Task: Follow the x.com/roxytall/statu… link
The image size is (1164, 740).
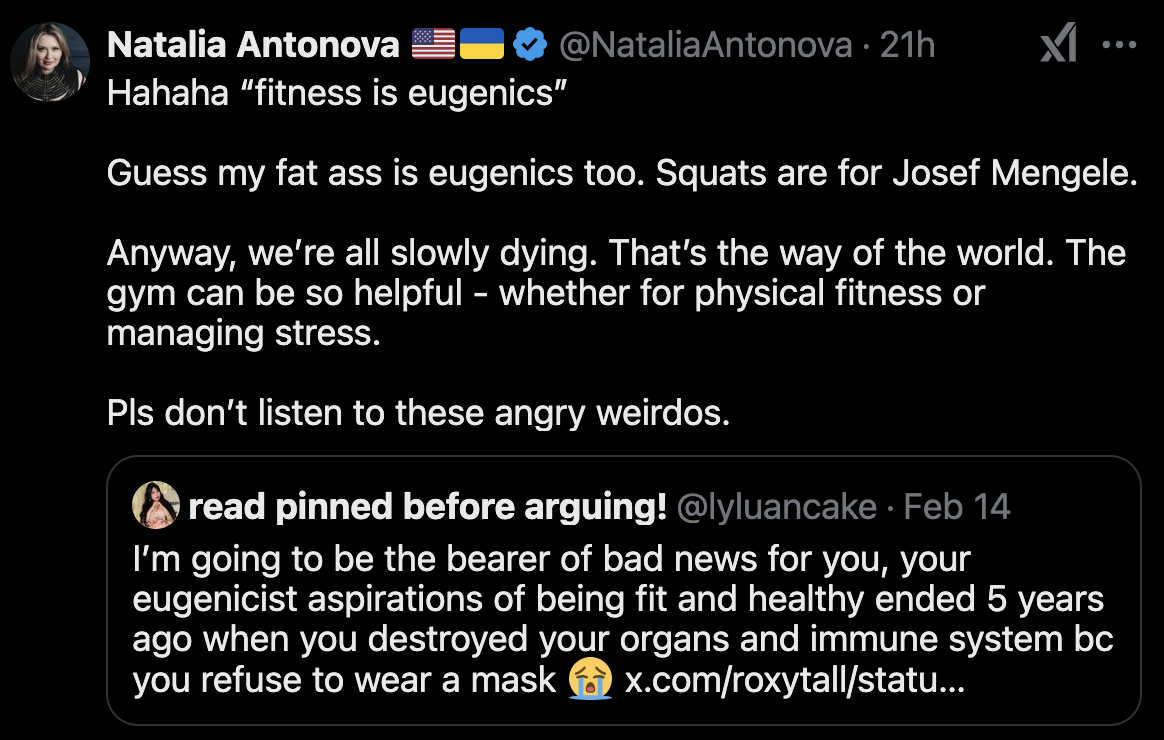Action: pos(795,680)
